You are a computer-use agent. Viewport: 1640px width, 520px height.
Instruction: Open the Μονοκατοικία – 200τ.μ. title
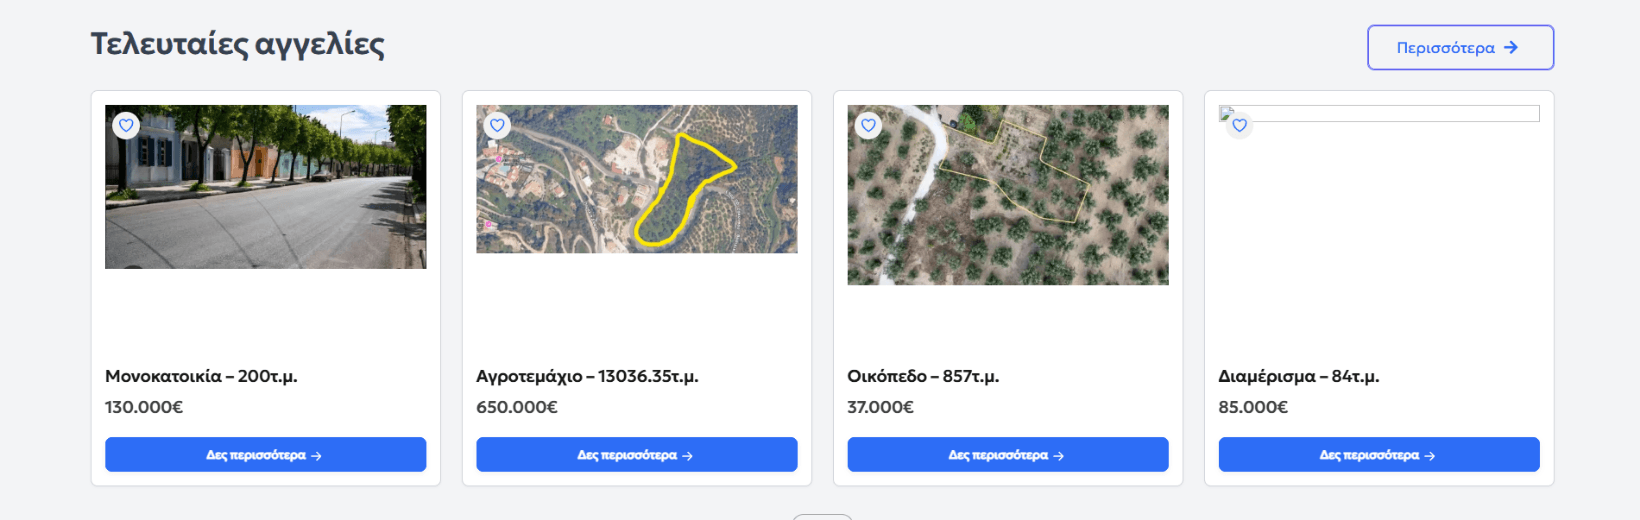pyautogui.click(x=201, y=376)
